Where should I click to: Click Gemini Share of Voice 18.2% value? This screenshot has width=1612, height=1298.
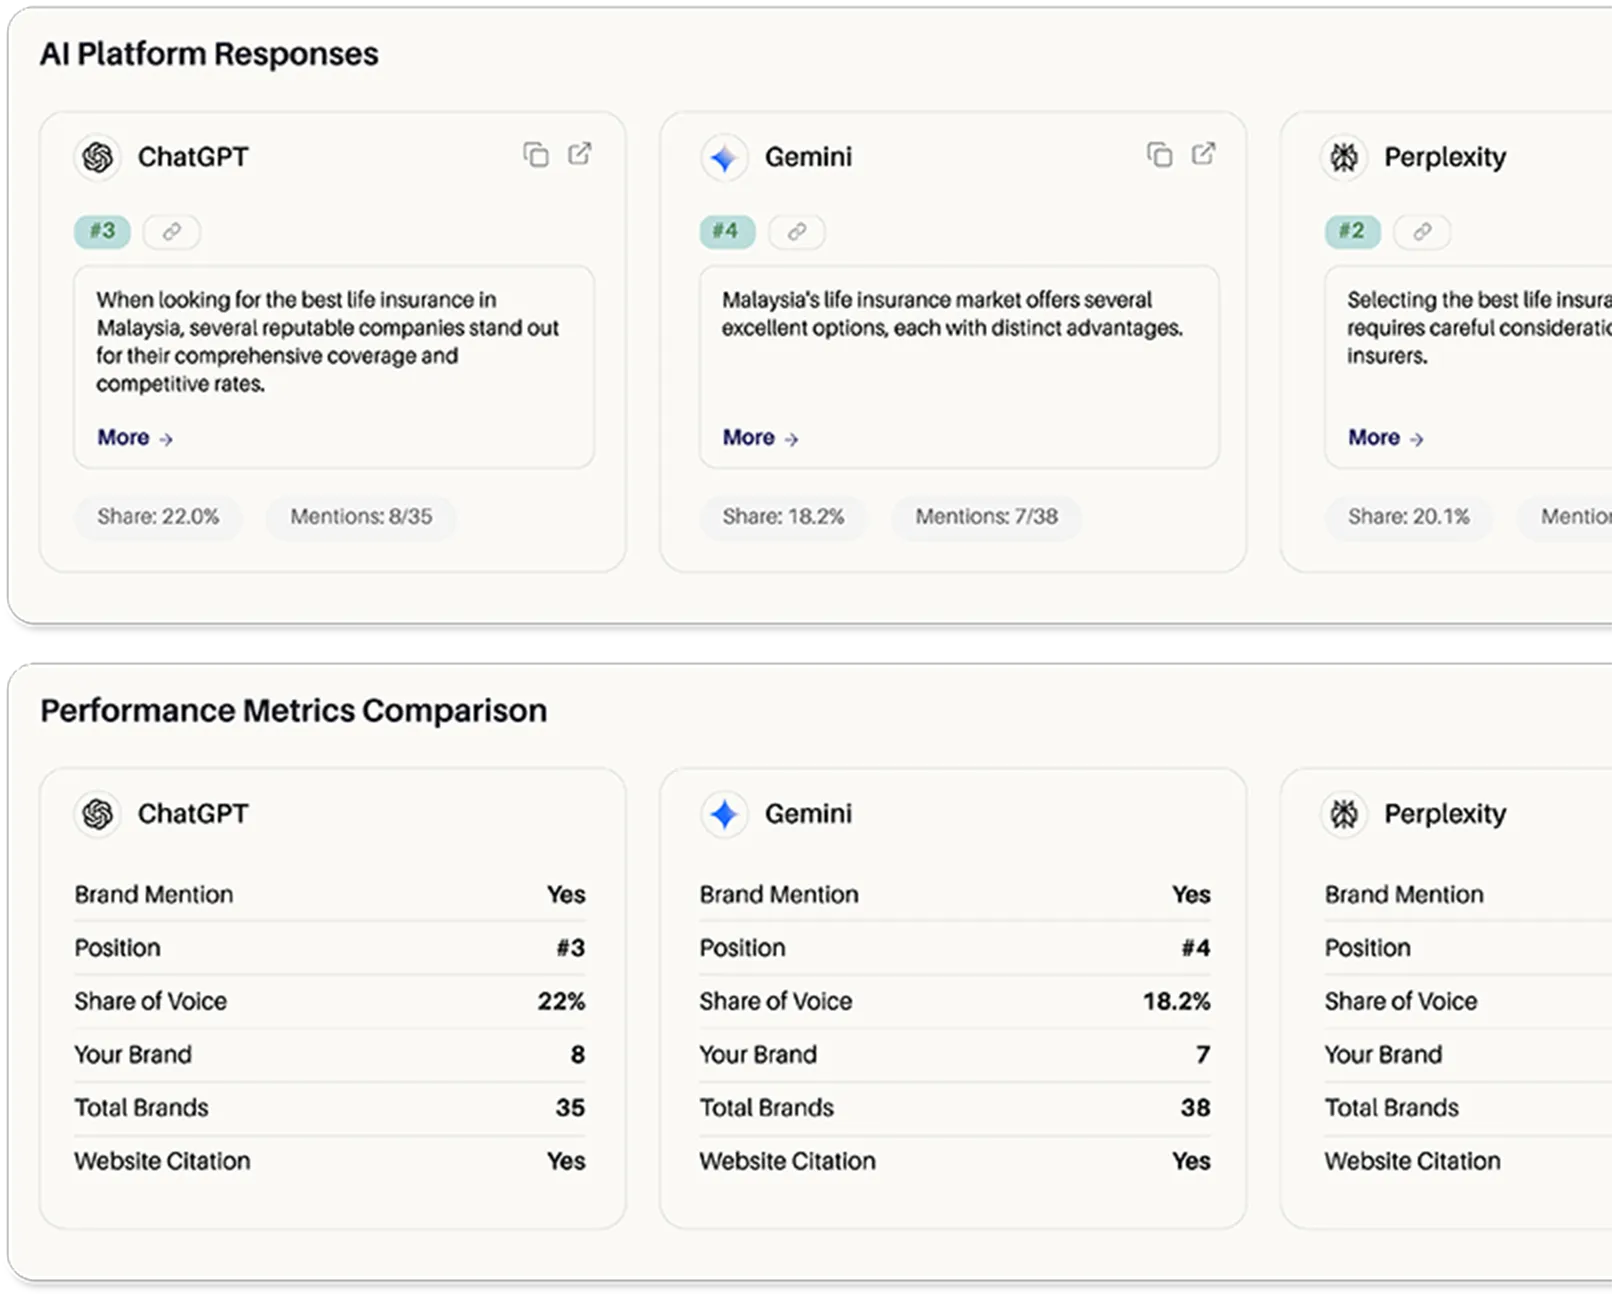pyautogui.click(x=1177, y=1001)
